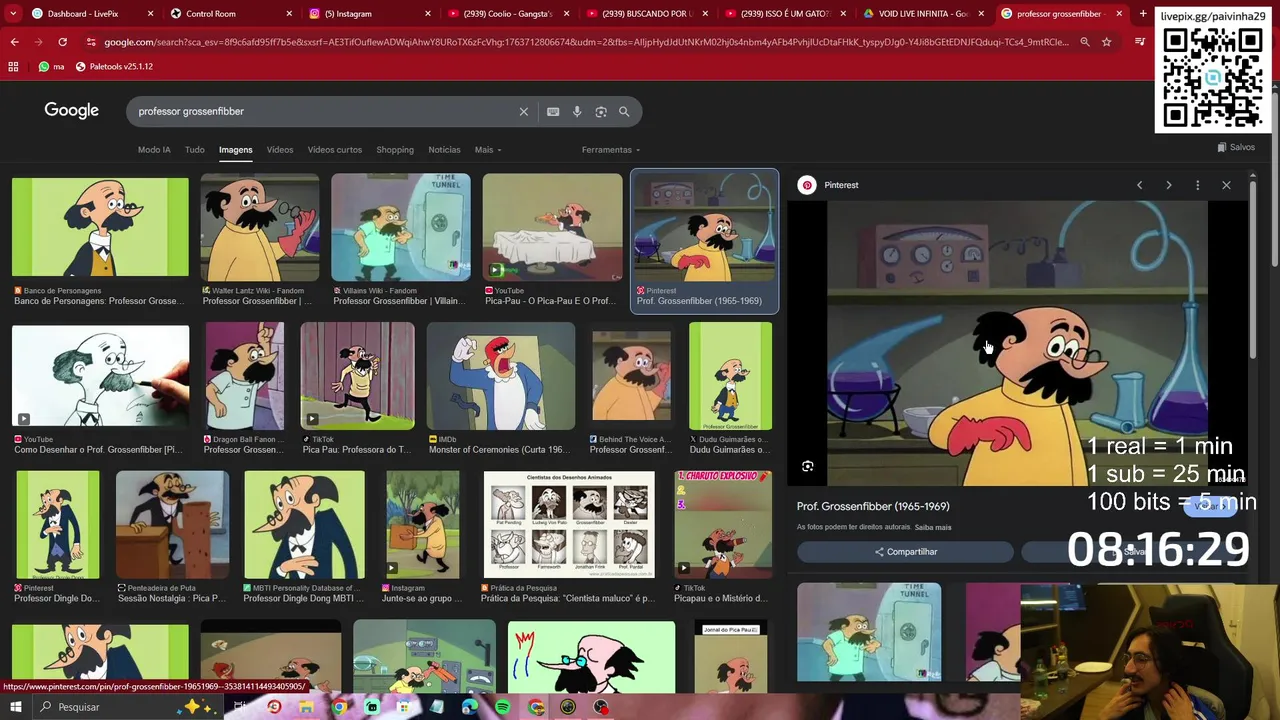Image resolution: width=1280 pixels, height=720 pixels.
Task: Switch to the Notícias tab
Action: pyautogui.click(x=444, y=150)
